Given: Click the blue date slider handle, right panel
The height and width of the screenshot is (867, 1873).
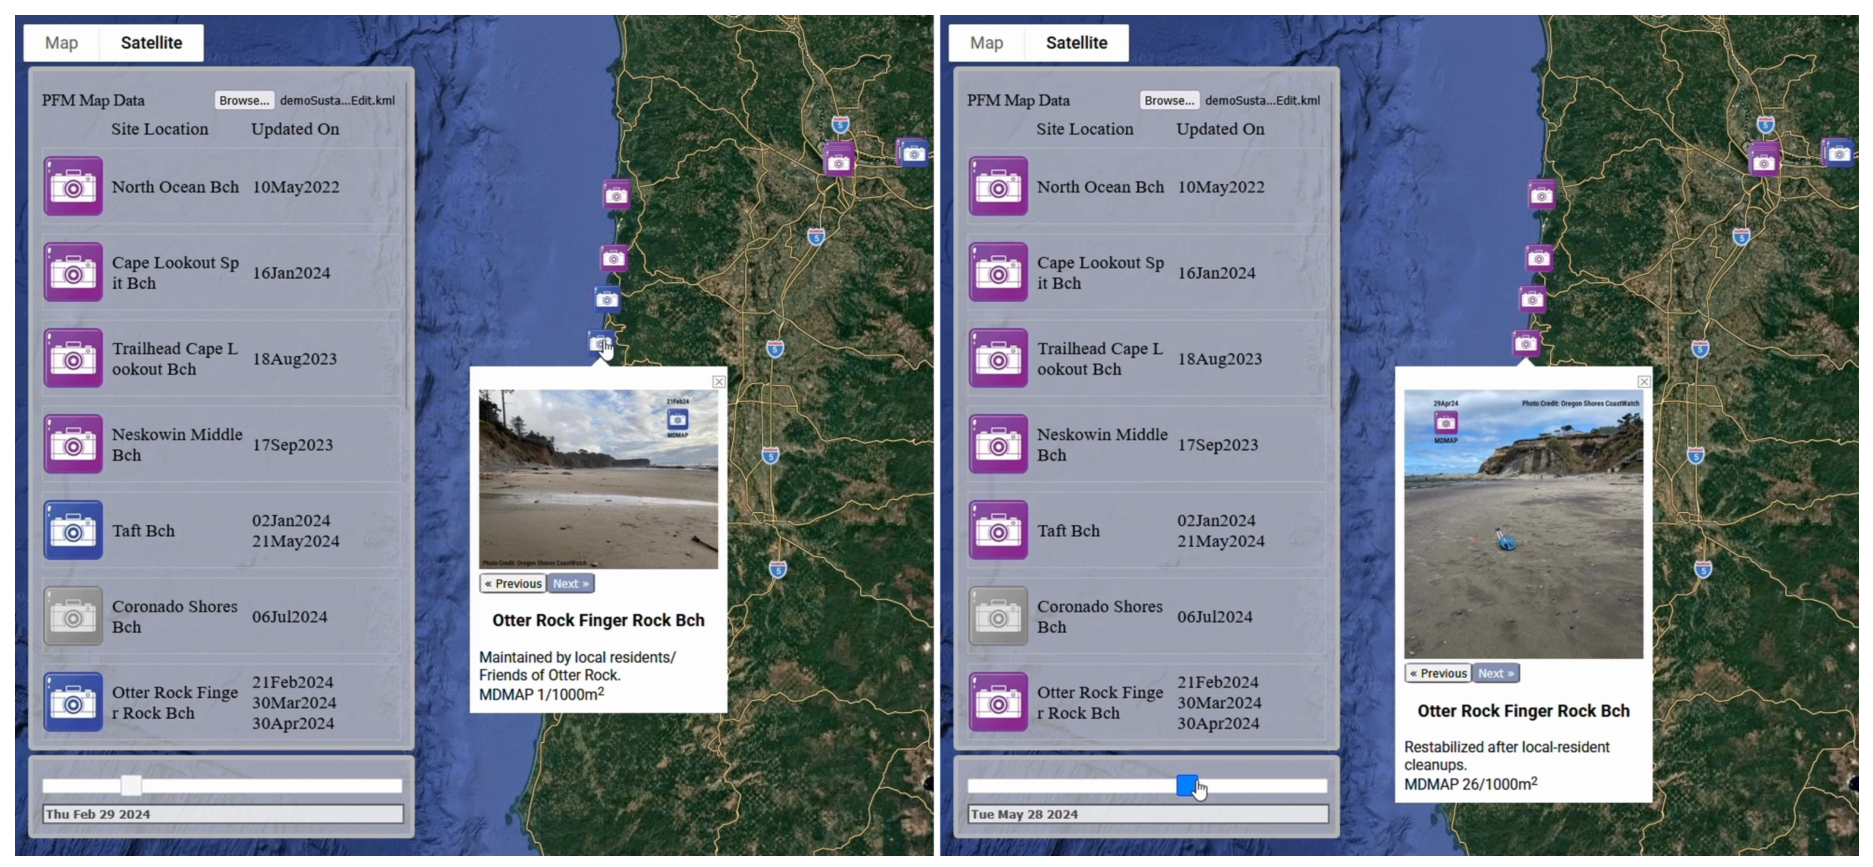Looking at the screenshot, I should [x=1187, y=786].
